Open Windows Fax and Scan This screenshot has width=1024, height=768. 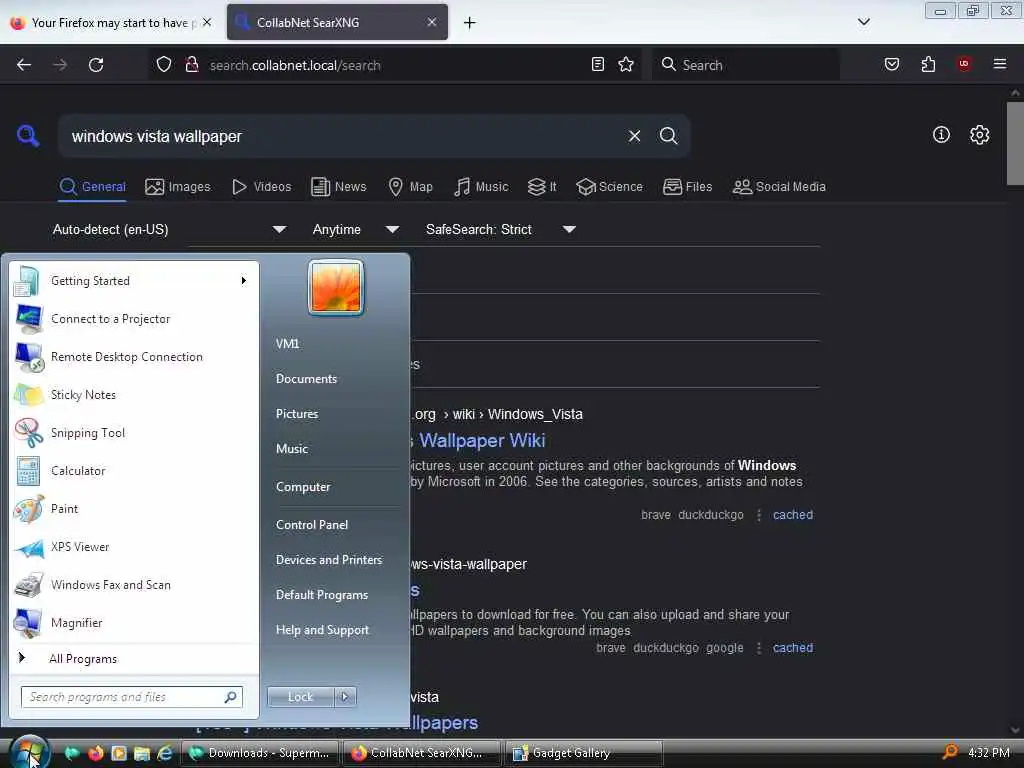(135, 585)
